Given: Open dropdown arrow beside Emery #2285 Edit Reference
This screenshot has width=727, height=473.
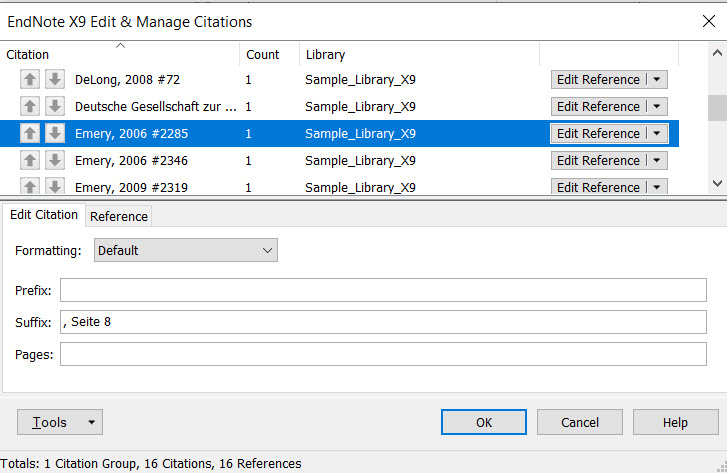Looking at the screenshot, I should click(x=657, y=134).
